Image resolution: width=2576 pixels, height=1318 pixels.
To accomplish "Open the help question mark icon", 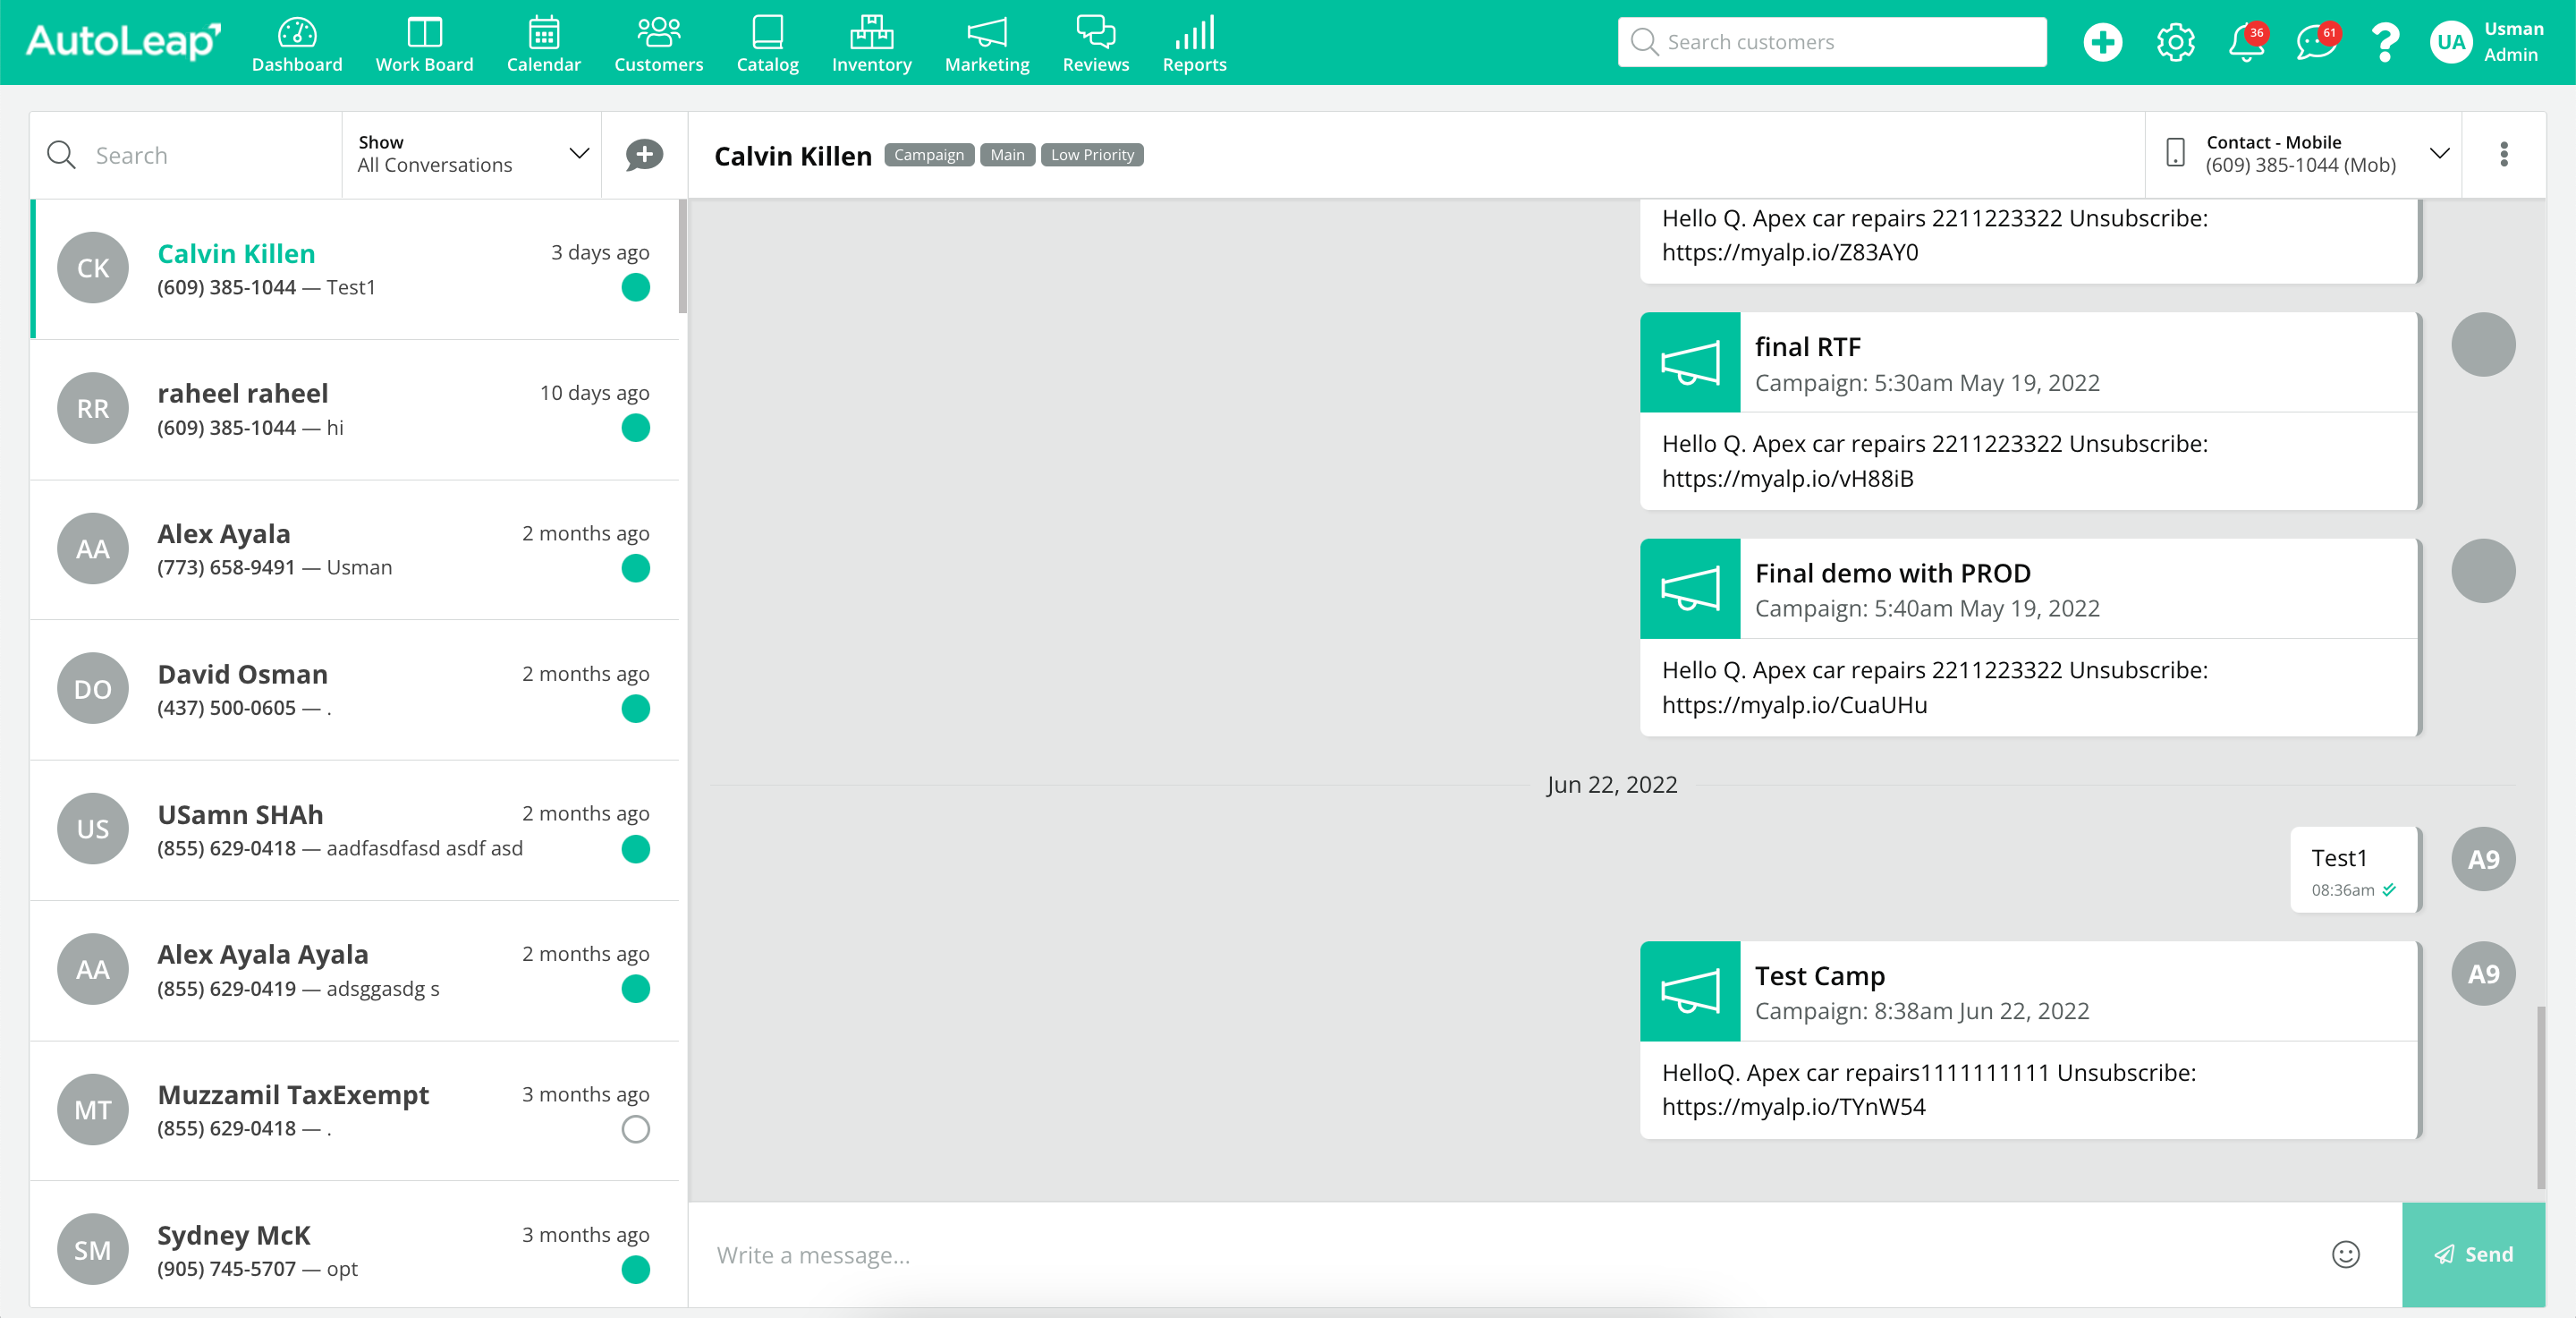I will click(2385, 42).
